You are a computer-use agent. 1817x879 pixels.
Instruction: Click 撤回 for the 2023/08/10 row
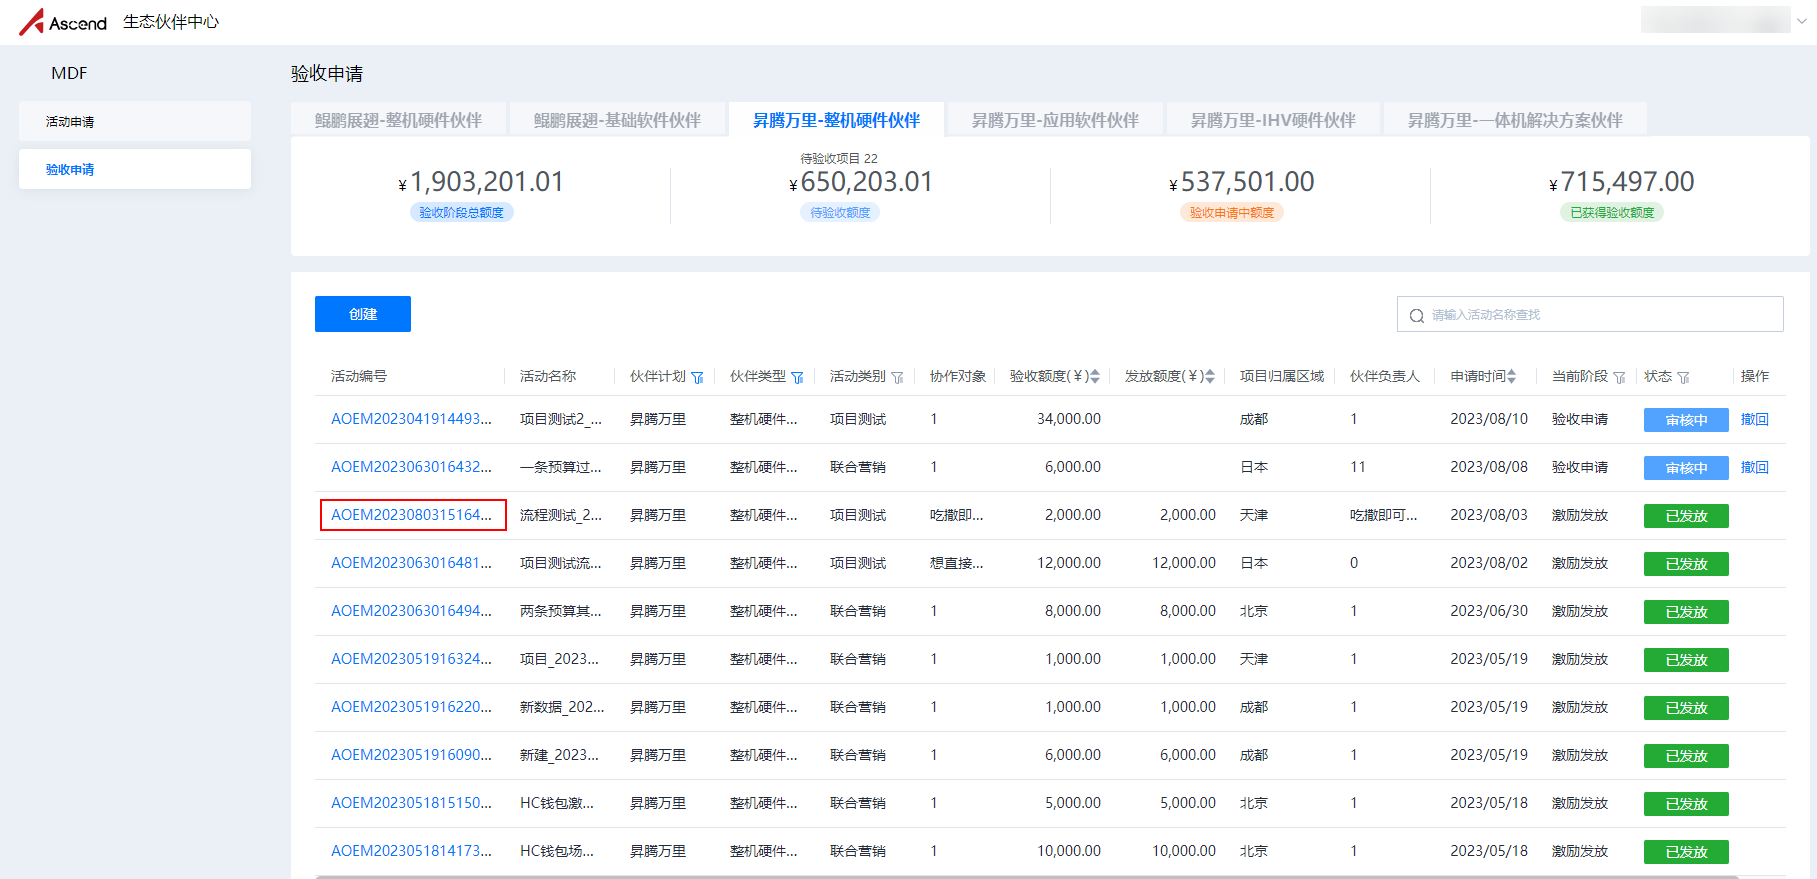pyautogui.click(x=1754, y=419)
